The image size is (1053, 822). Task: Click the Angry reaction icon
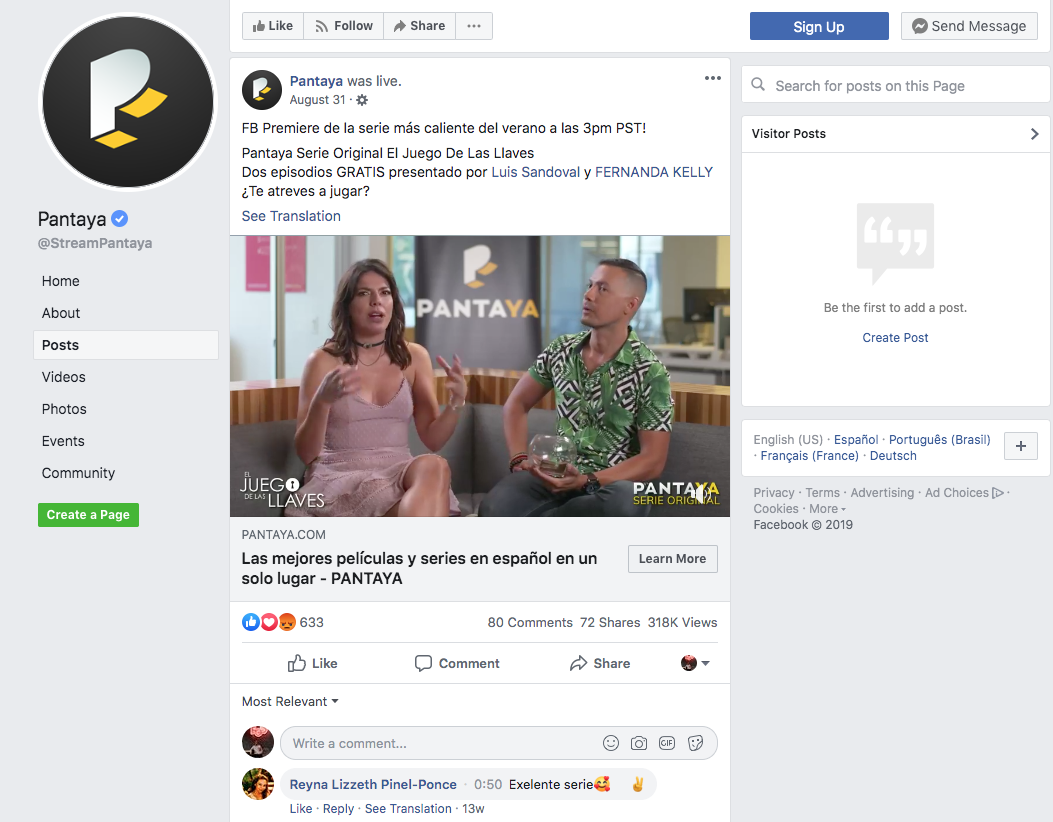(x=287, y=623)
